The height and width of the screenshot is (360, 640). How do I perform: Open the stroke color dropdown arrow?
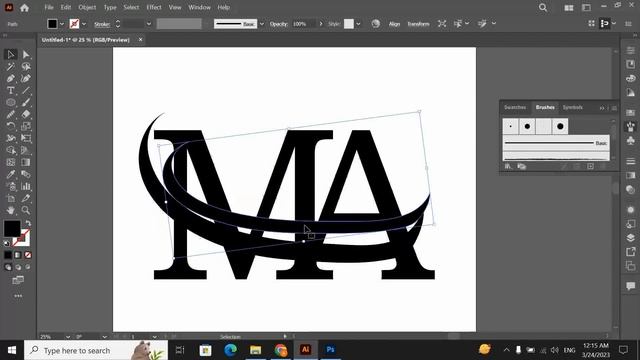tap(84, 24)
